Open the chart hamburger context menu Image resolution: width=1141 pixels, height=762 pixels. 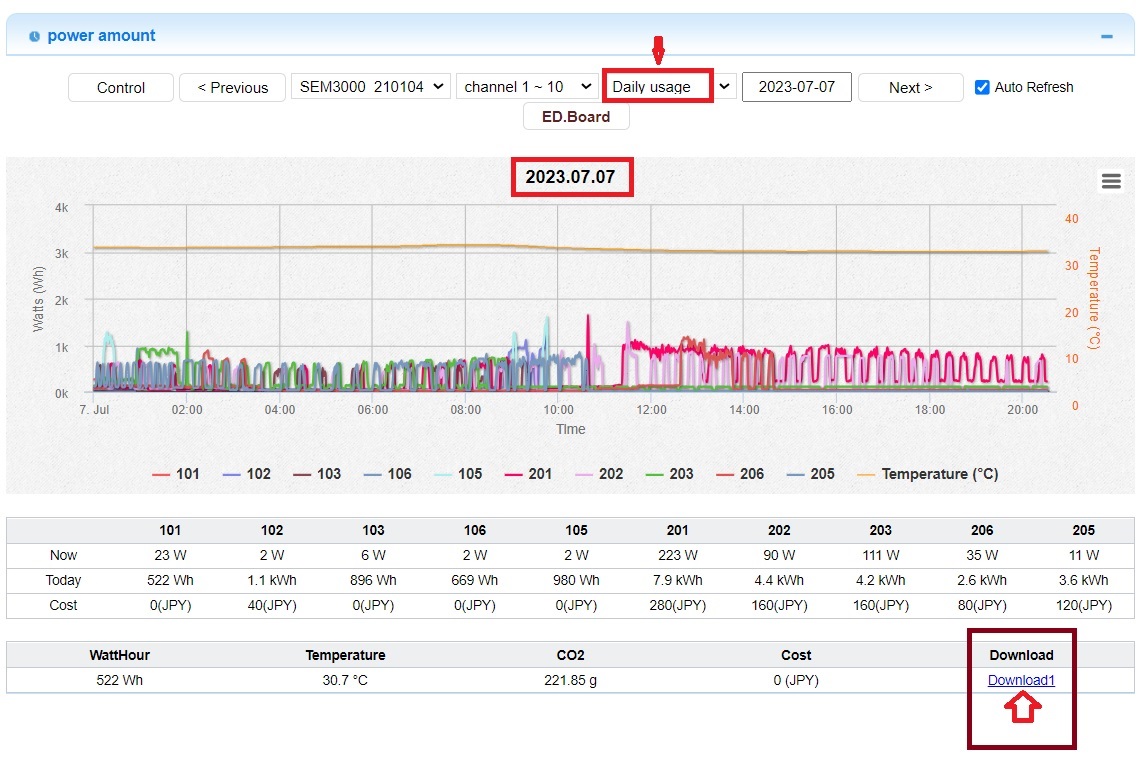point(1110,181)
